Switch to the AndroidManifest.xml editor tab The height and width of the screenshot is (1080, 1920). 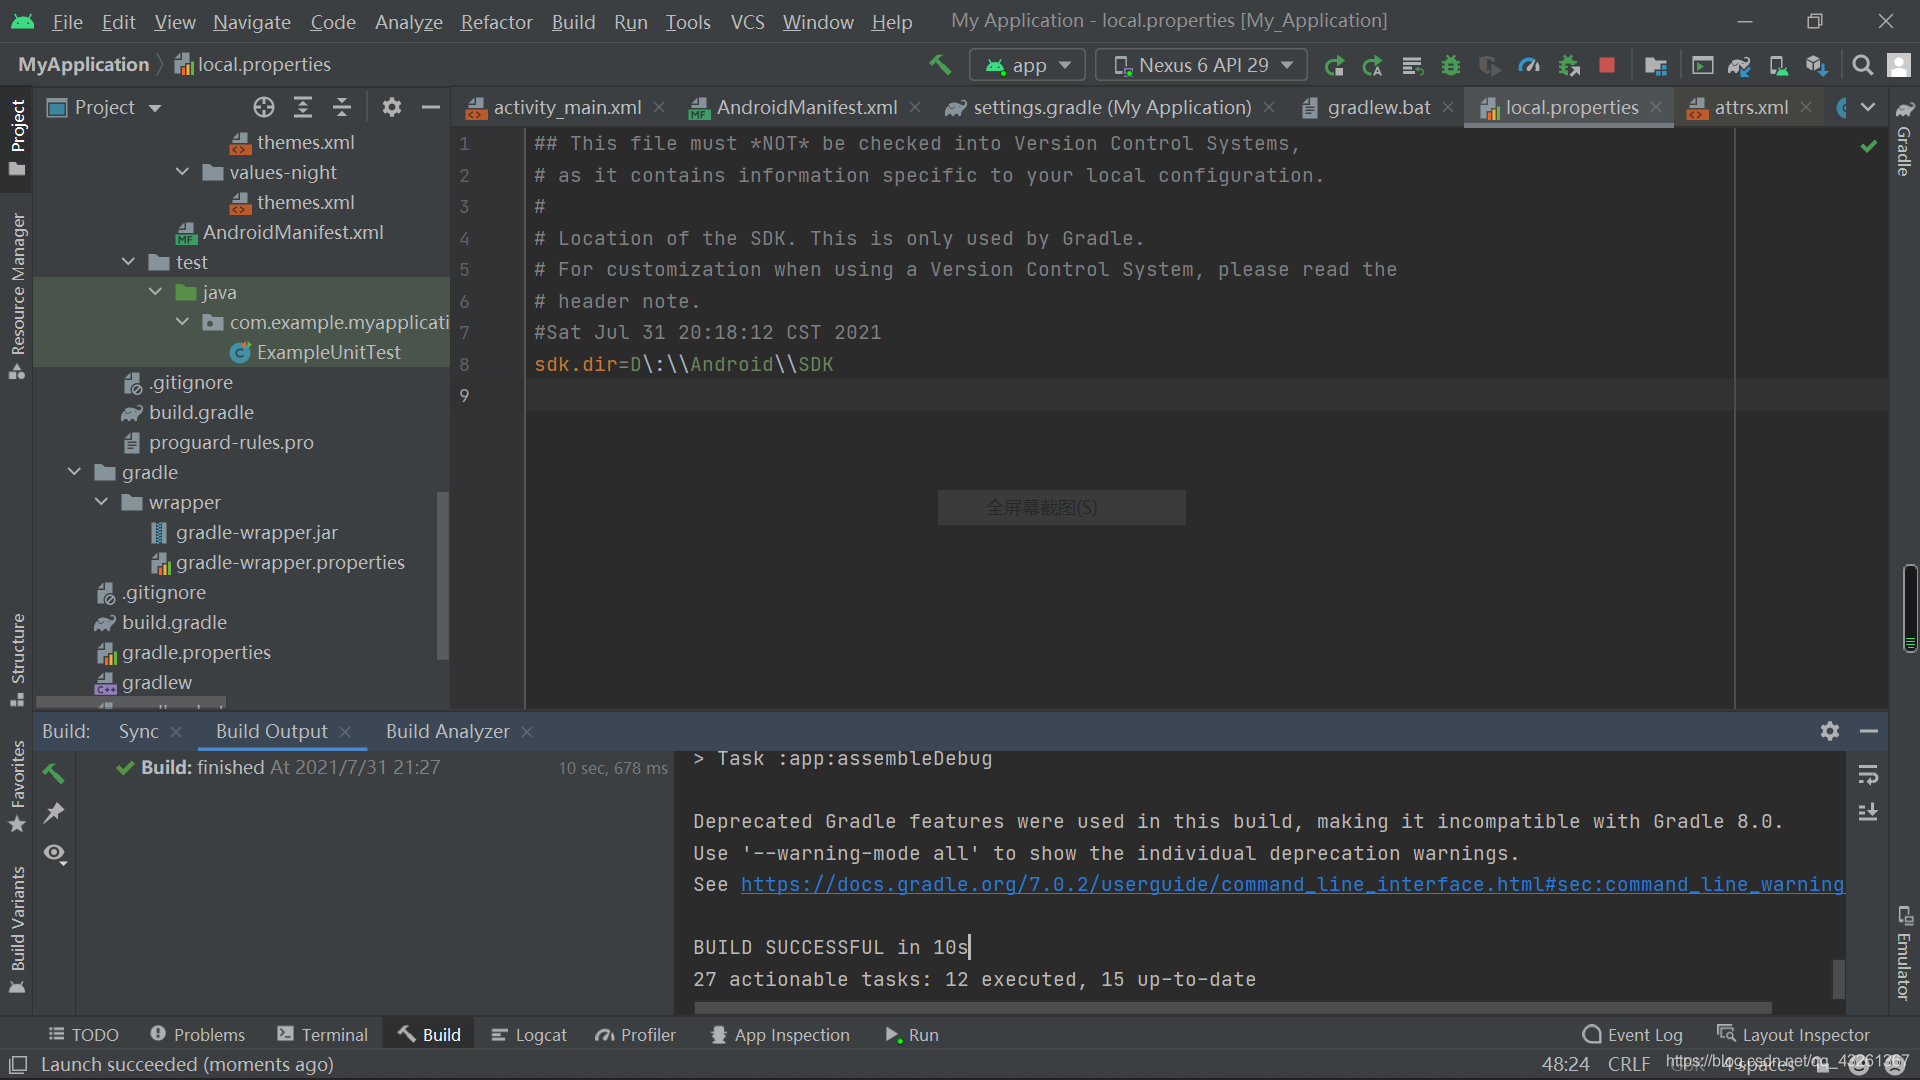tap(806, 107)
